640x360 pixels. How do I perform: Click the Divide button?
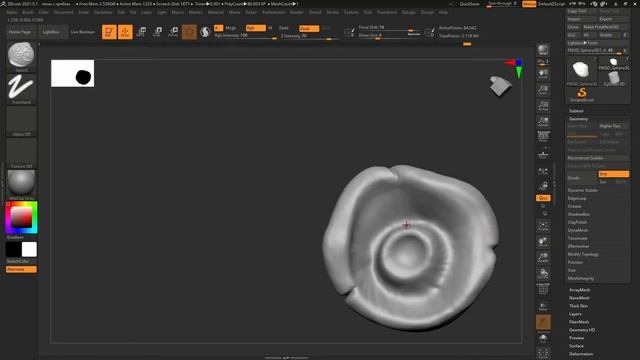click(x=582, y=178)
